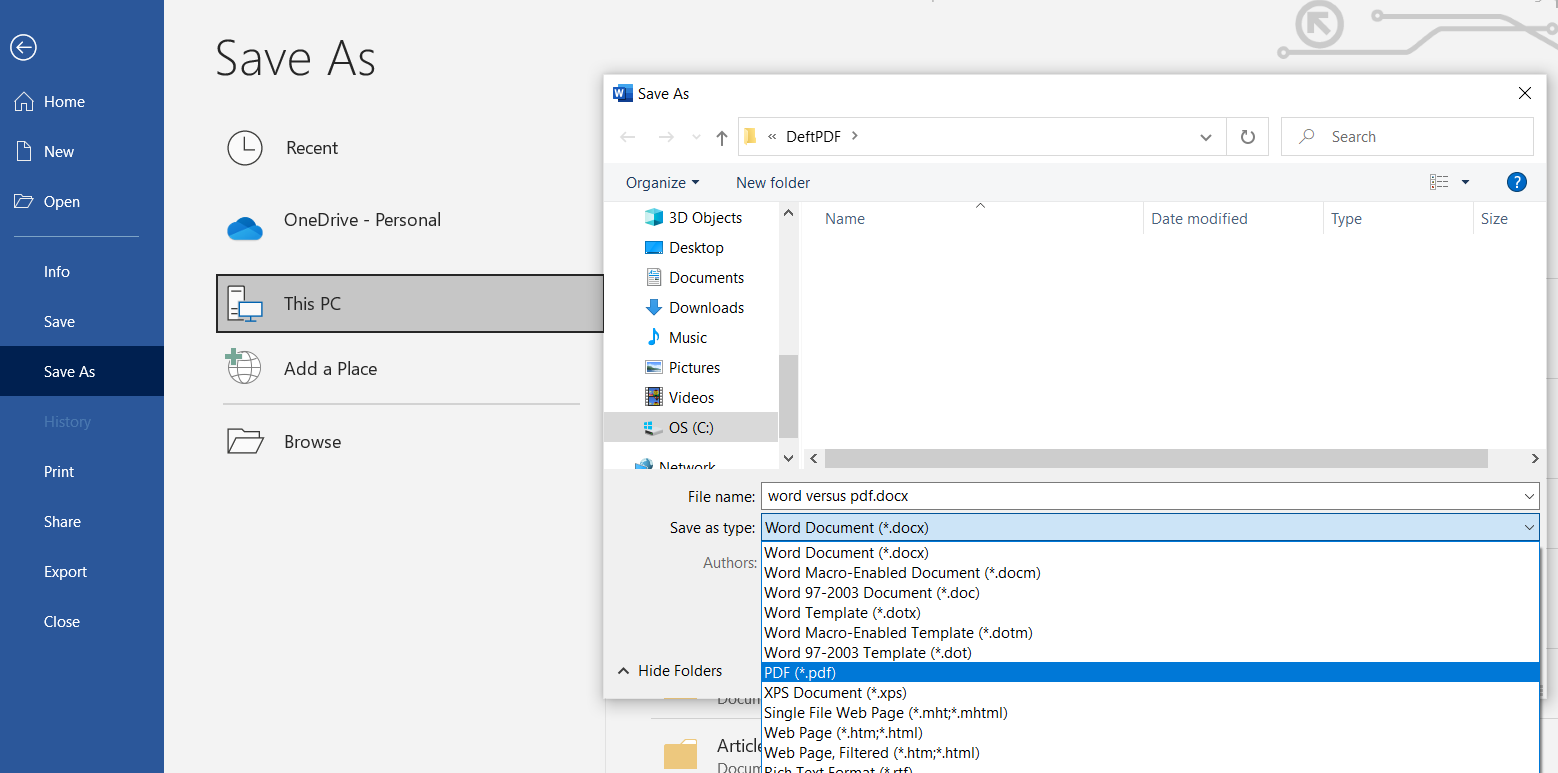Refresh the DeftPDF folder view

click(1247, 137)
